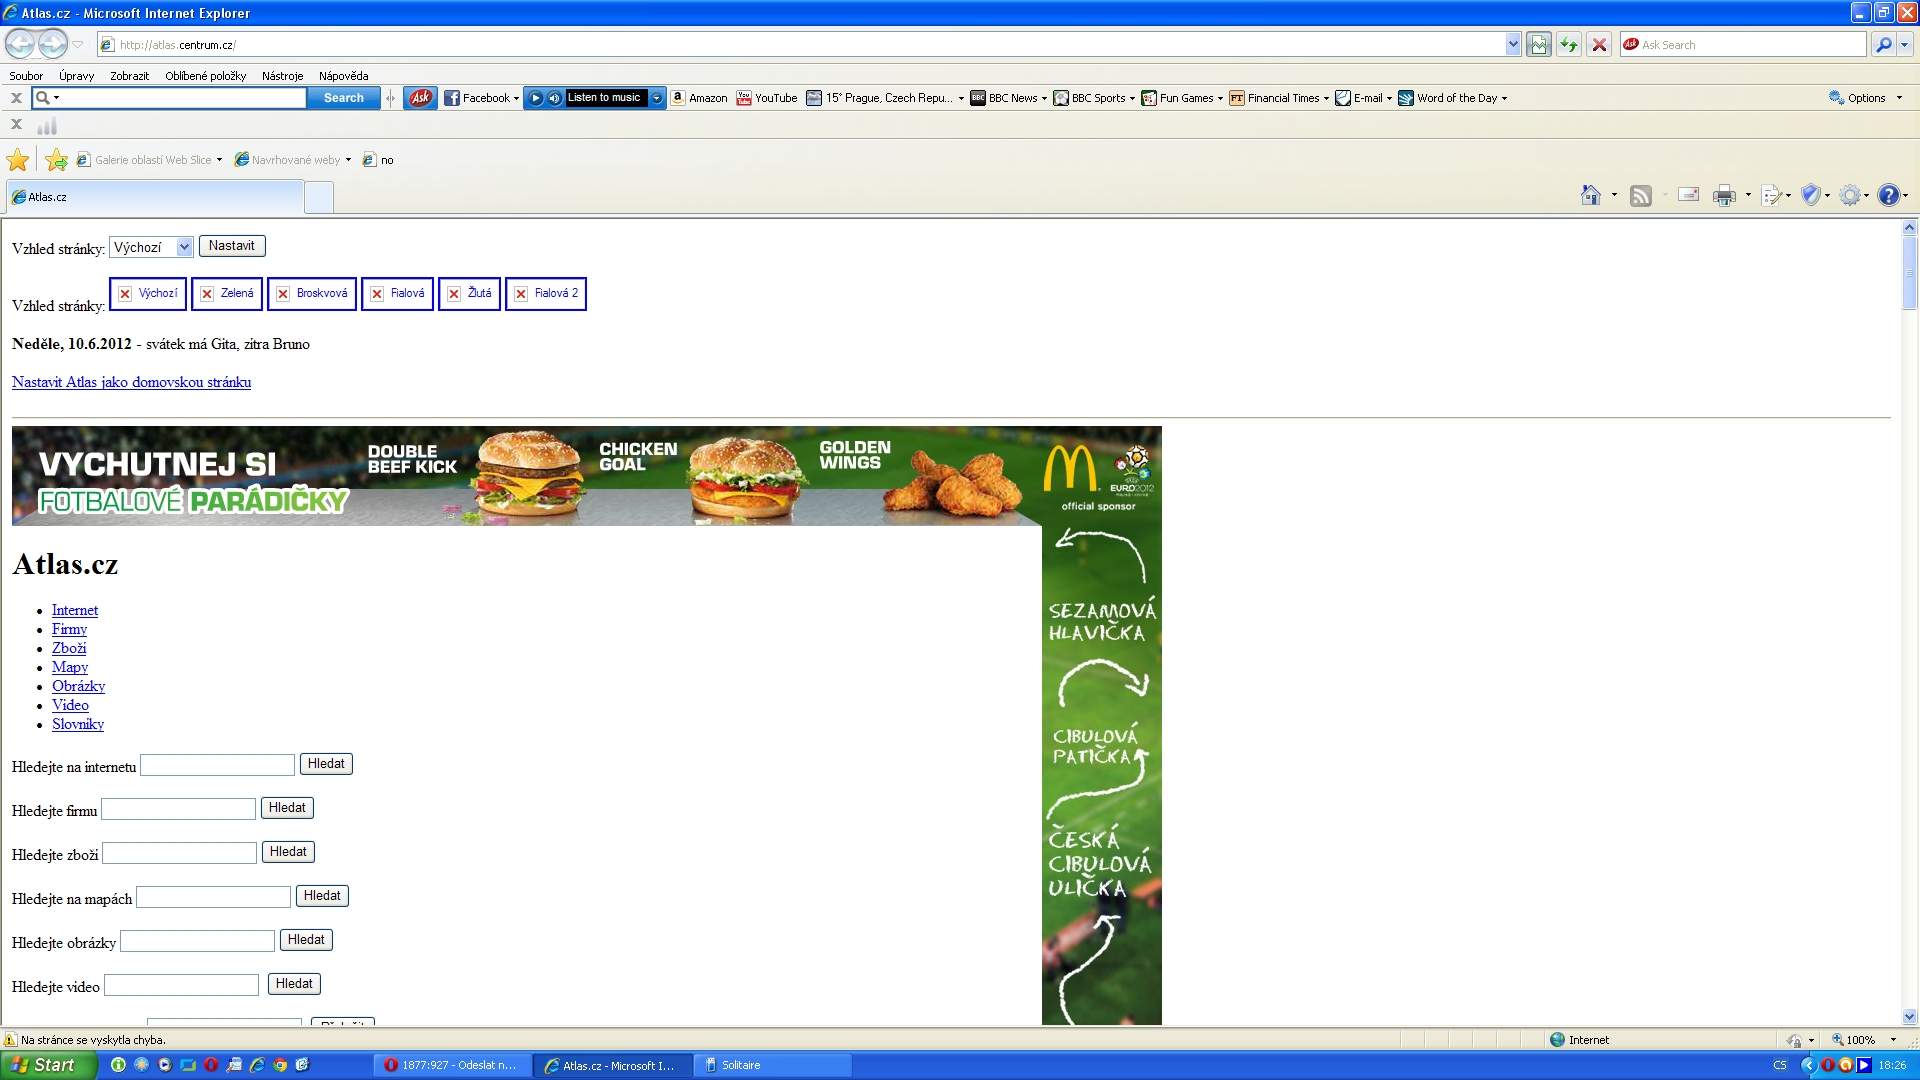Click the Home page icon

coord(1591,196)
